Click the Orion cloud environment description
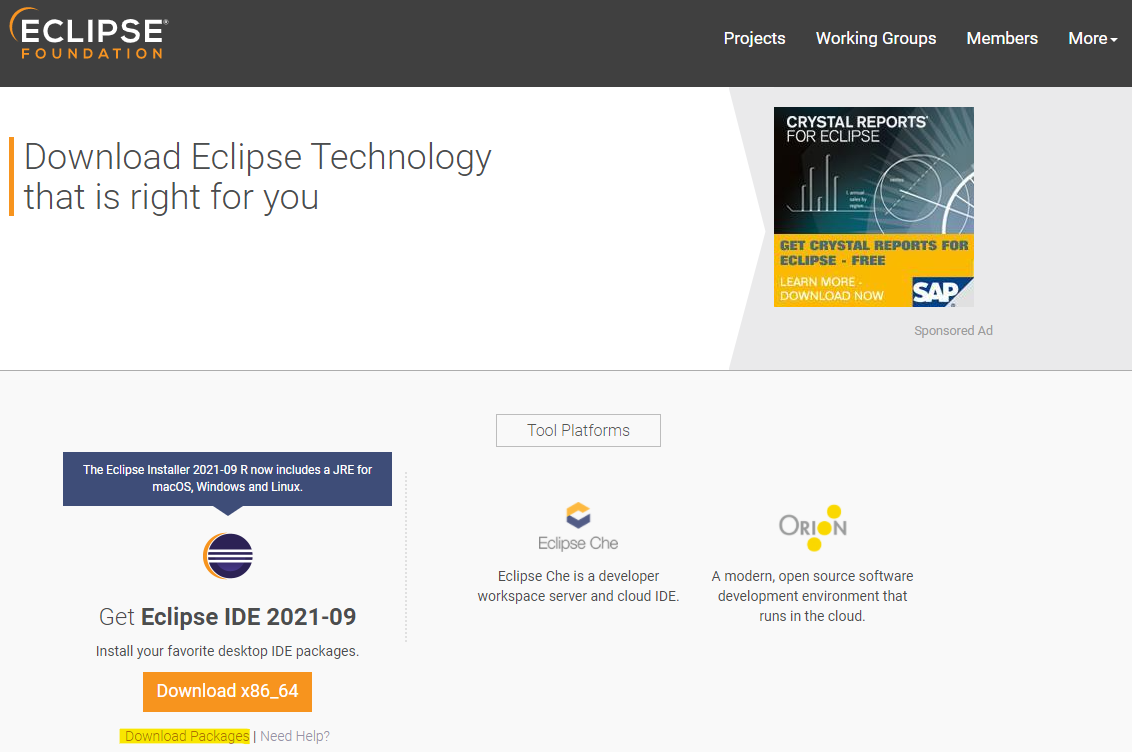Screen dimensions: 1132x752 [812, 596]
